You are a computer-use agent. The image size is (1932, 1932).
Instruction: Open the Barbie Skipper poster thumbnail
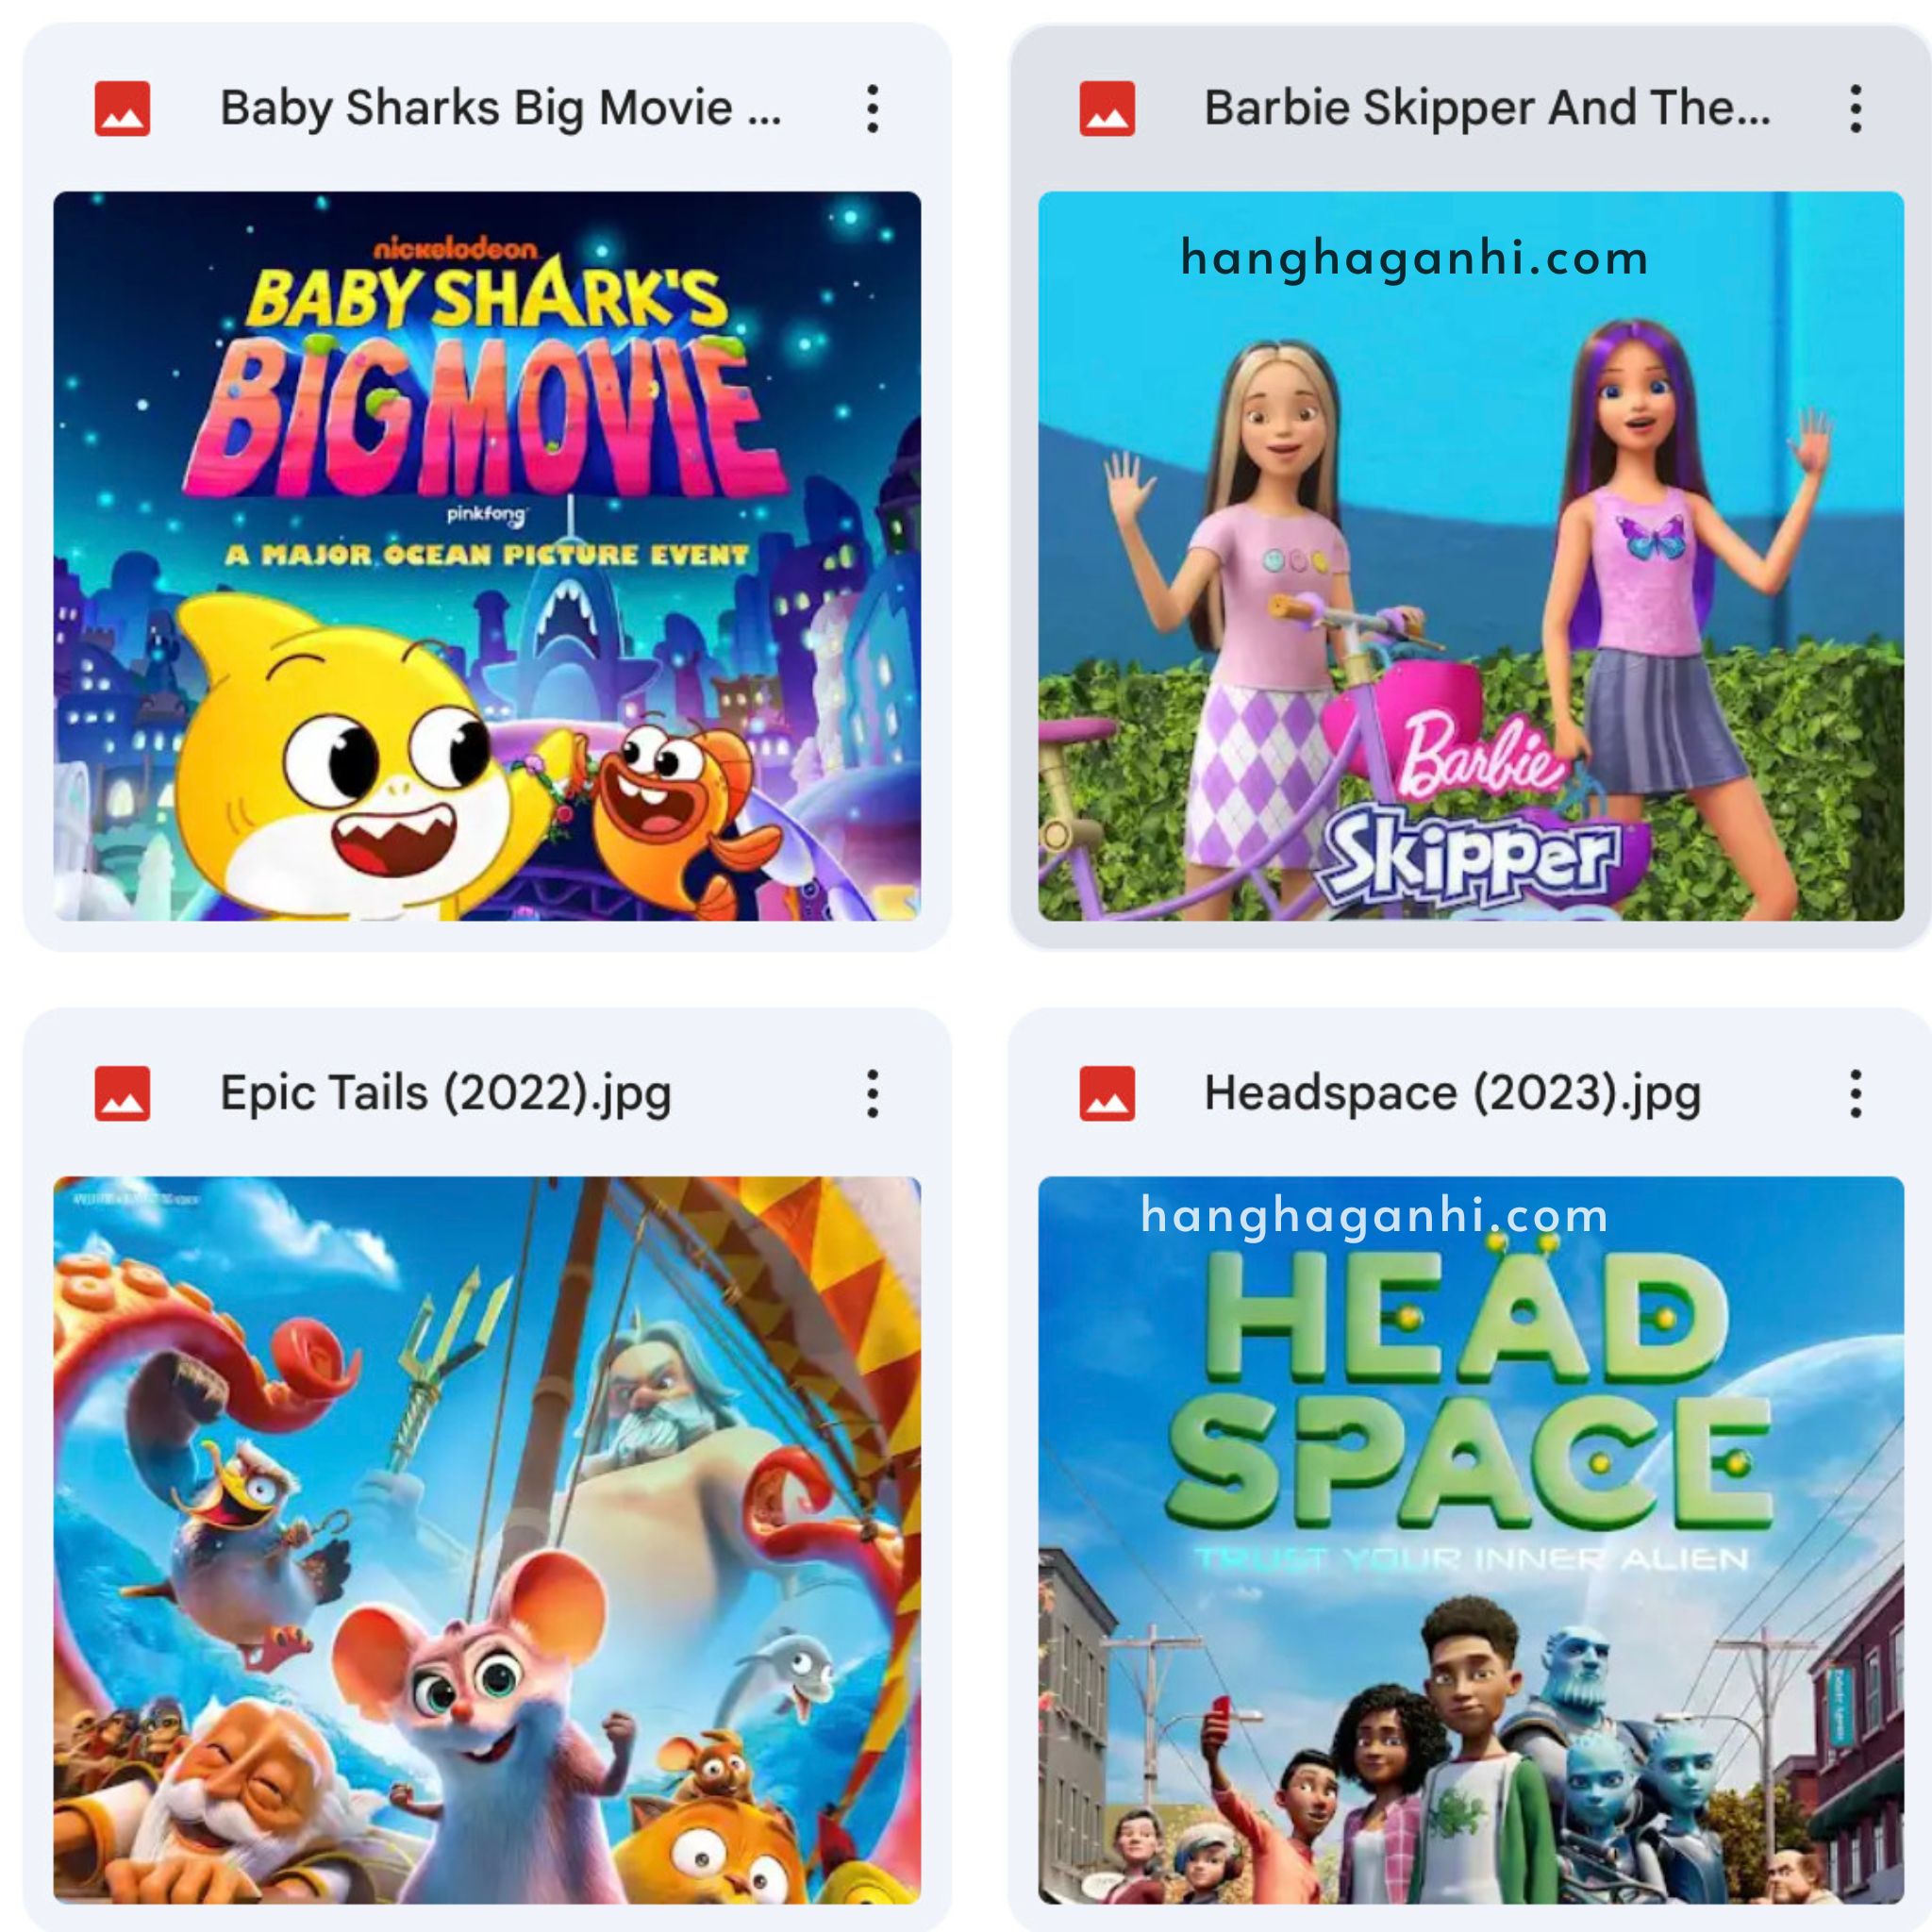1471,555
